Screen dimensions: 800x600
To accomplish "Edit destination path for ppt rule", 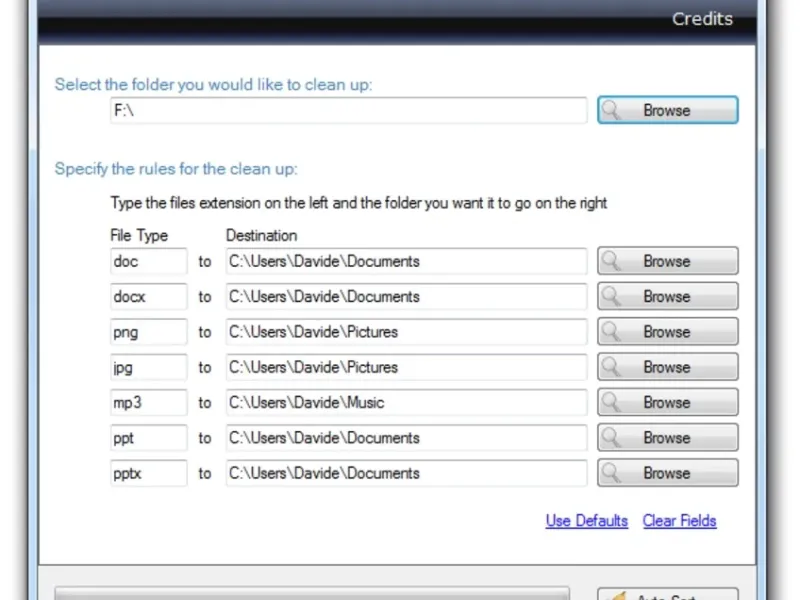I will [406, 438].
